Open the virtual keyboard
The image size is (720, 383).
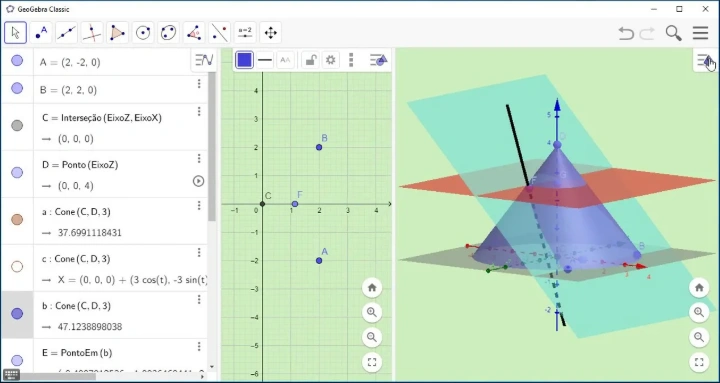pos(11,374)
